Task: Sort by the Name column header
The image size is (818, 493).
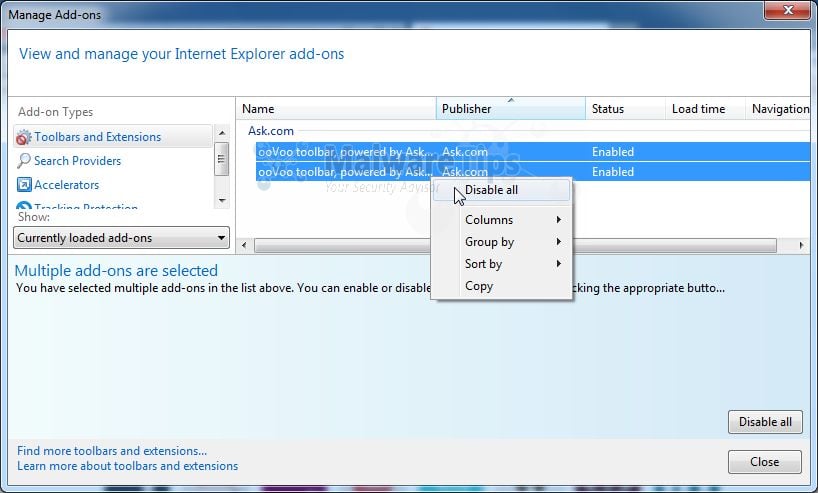Action: 336,109
